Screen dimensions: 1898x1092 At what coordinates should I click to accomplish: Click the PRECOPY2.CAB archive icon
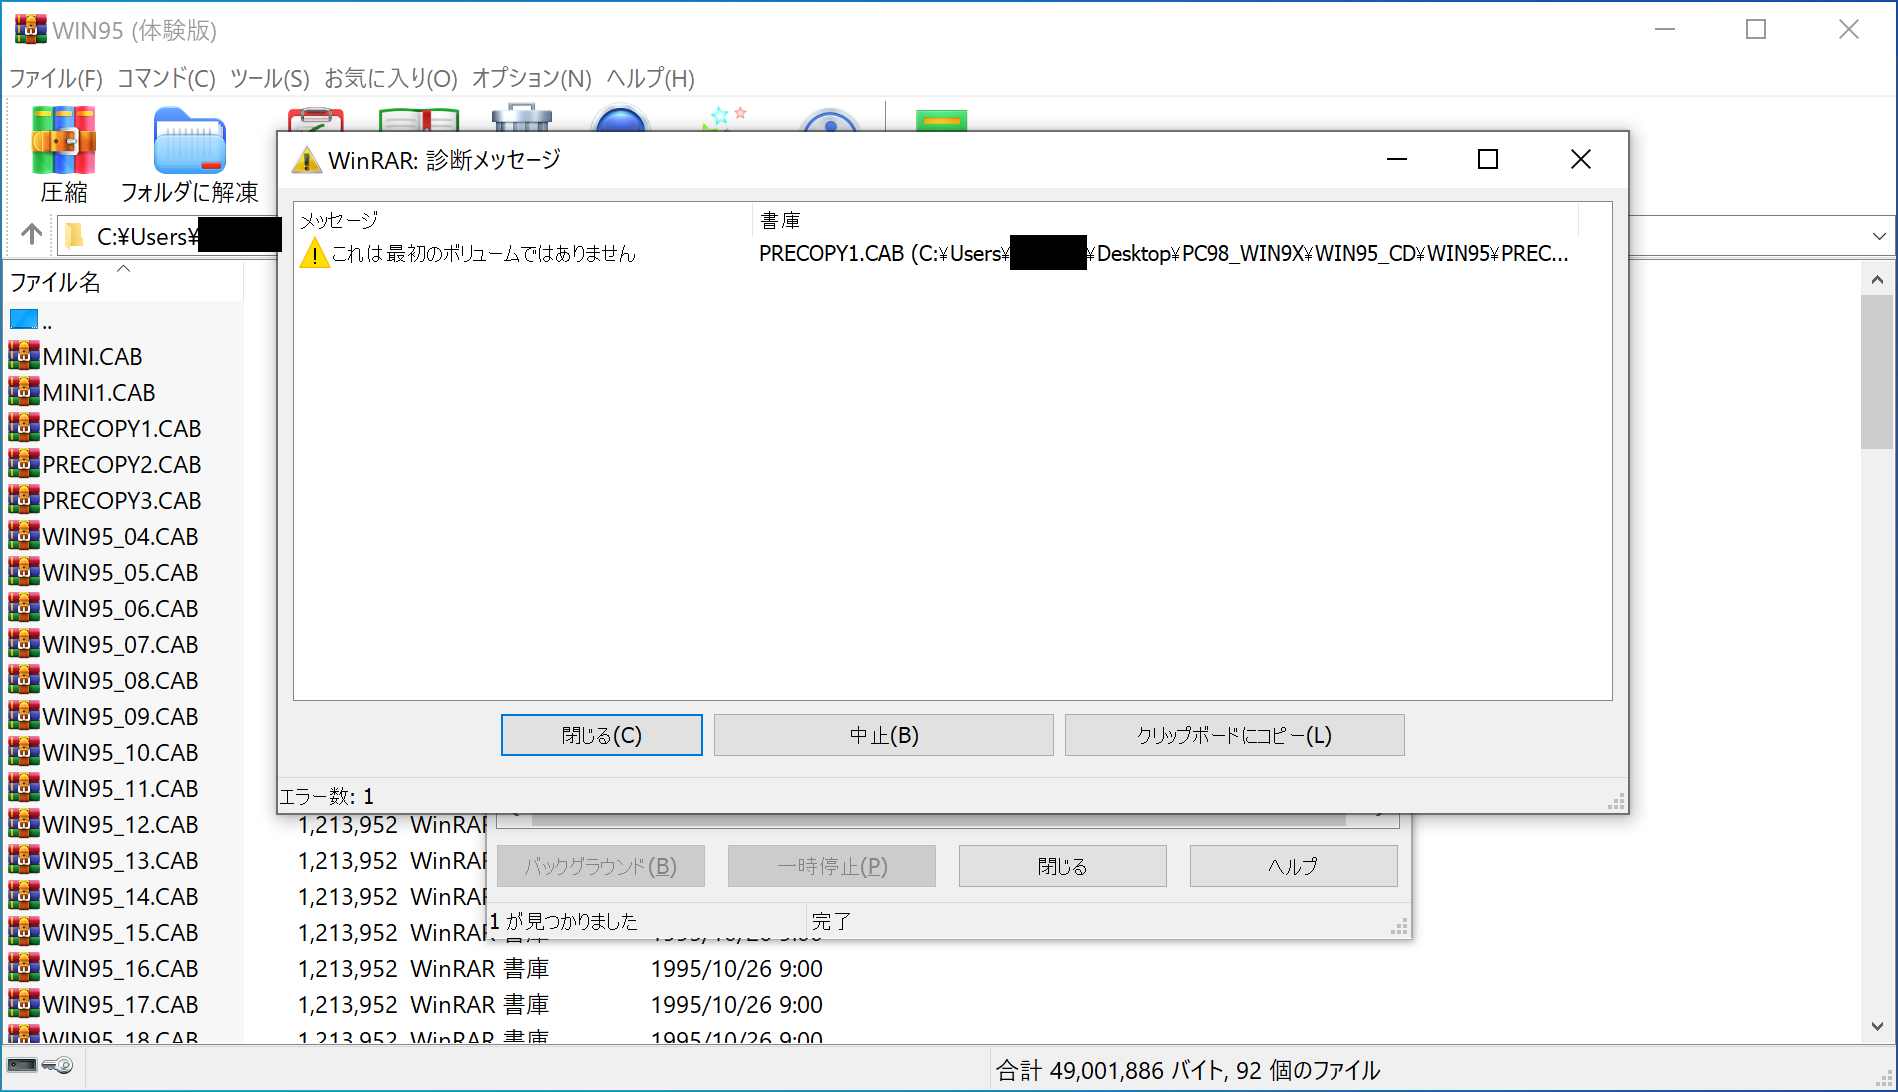coord(24,464)
